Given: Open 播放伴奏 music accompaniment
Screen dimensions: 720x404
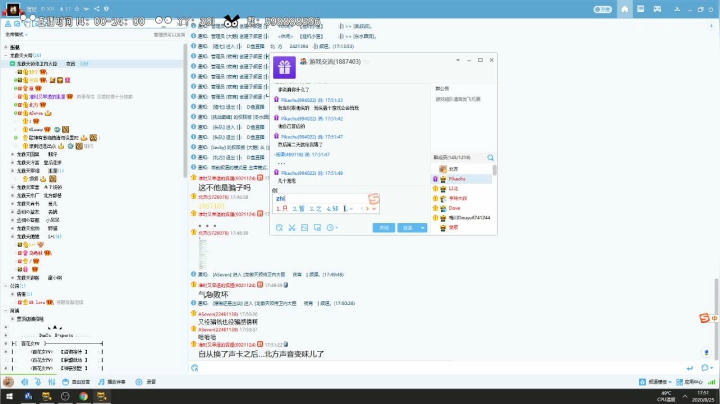Looking at the screenshot, I should (112, 382).
